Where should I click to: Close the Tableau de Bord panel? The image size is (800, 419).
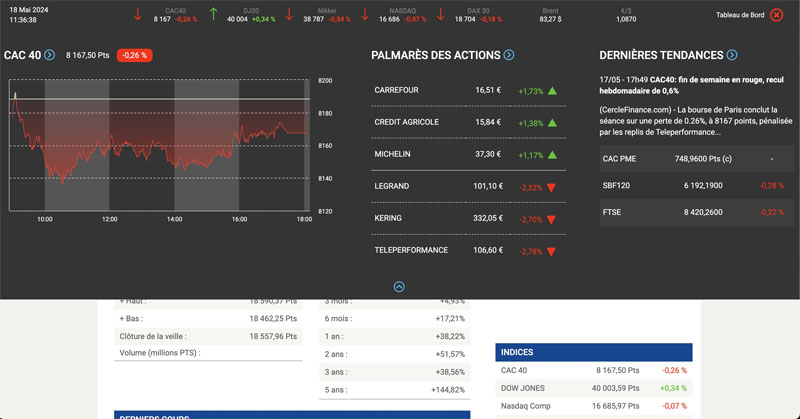point(776,15)
